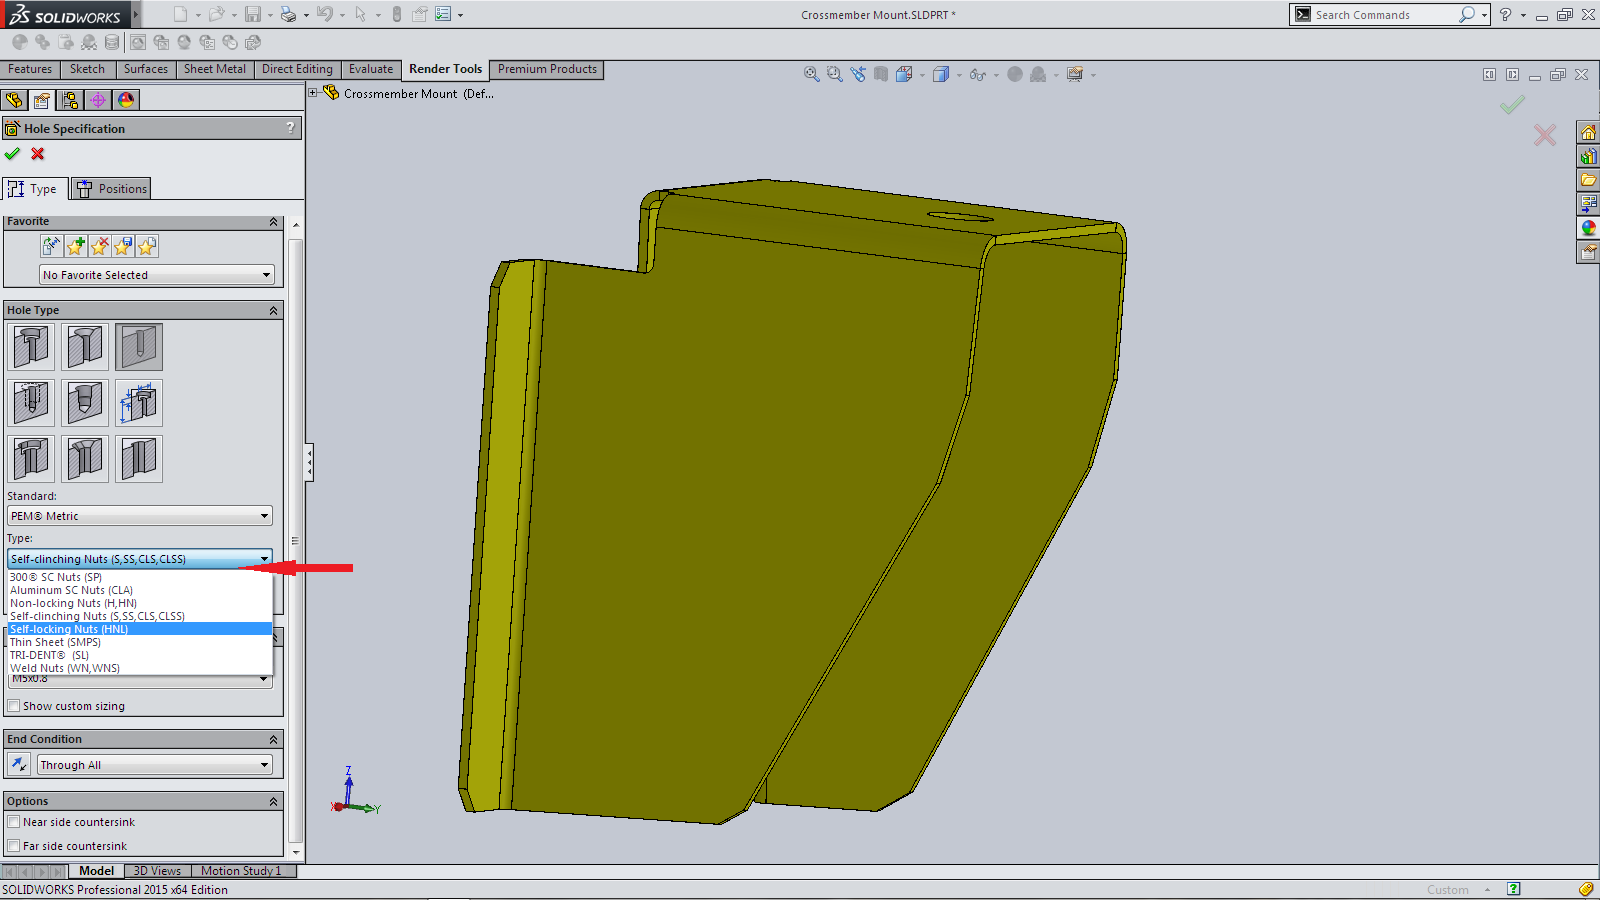Image resolution: width=1600 pixels, height=900 pixels.
Task: Open the Standard dropdown showing PEM Metric
Action: coord(139,516)
